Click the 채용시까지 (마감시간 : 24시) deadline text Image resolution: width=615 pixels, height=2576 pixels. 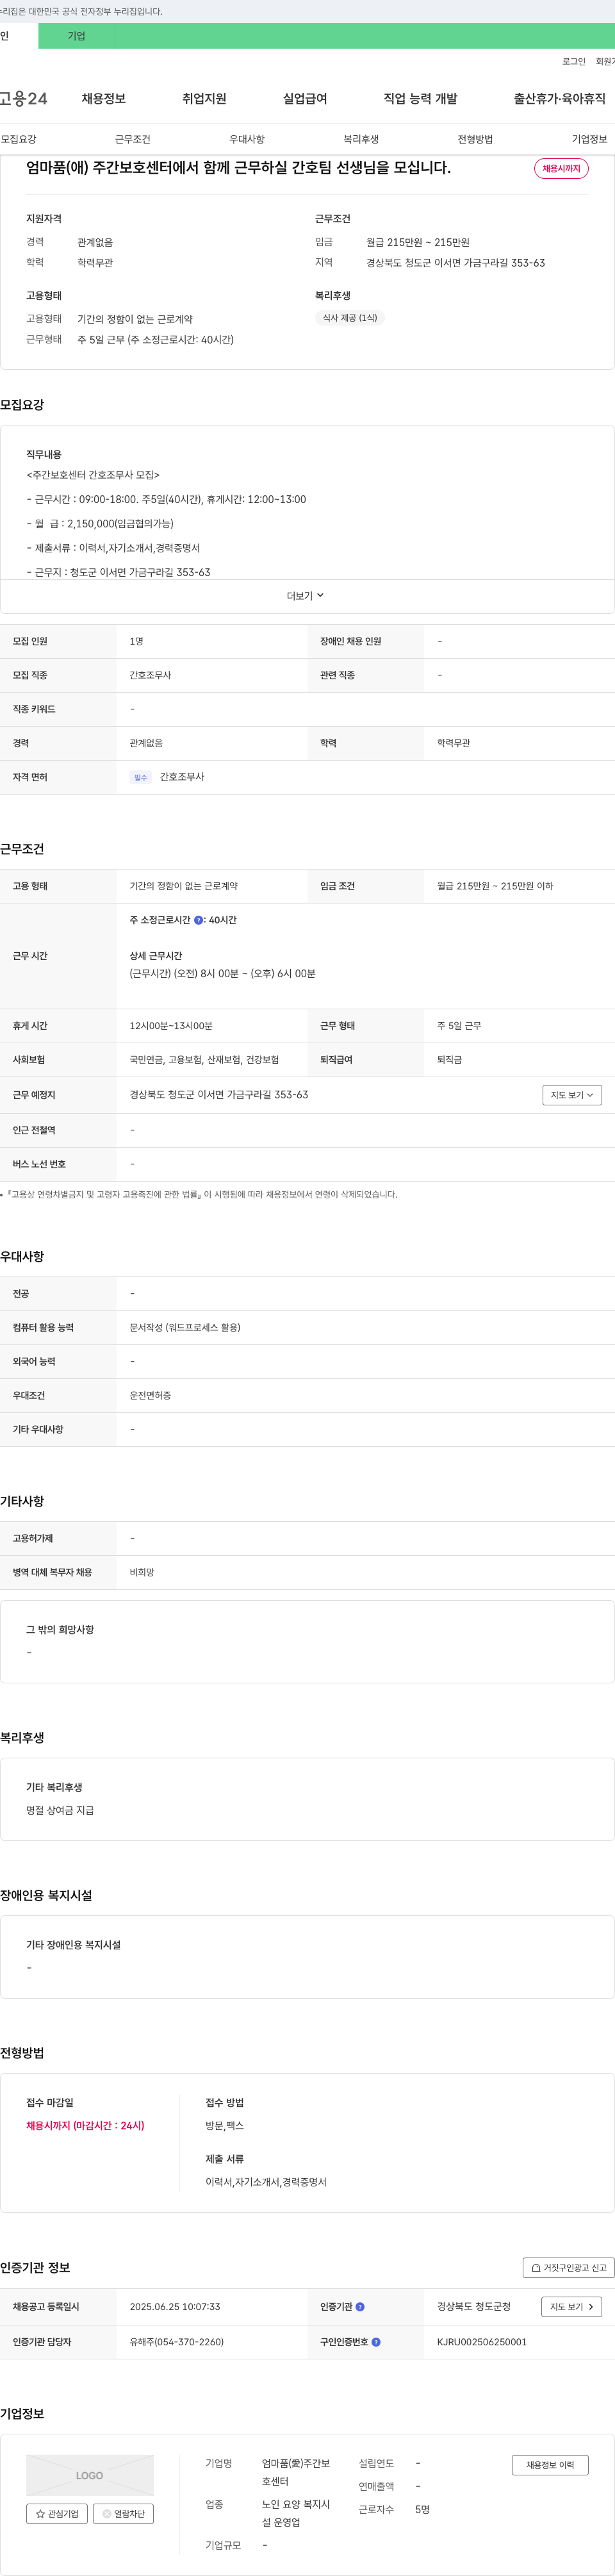point(85,2126)
